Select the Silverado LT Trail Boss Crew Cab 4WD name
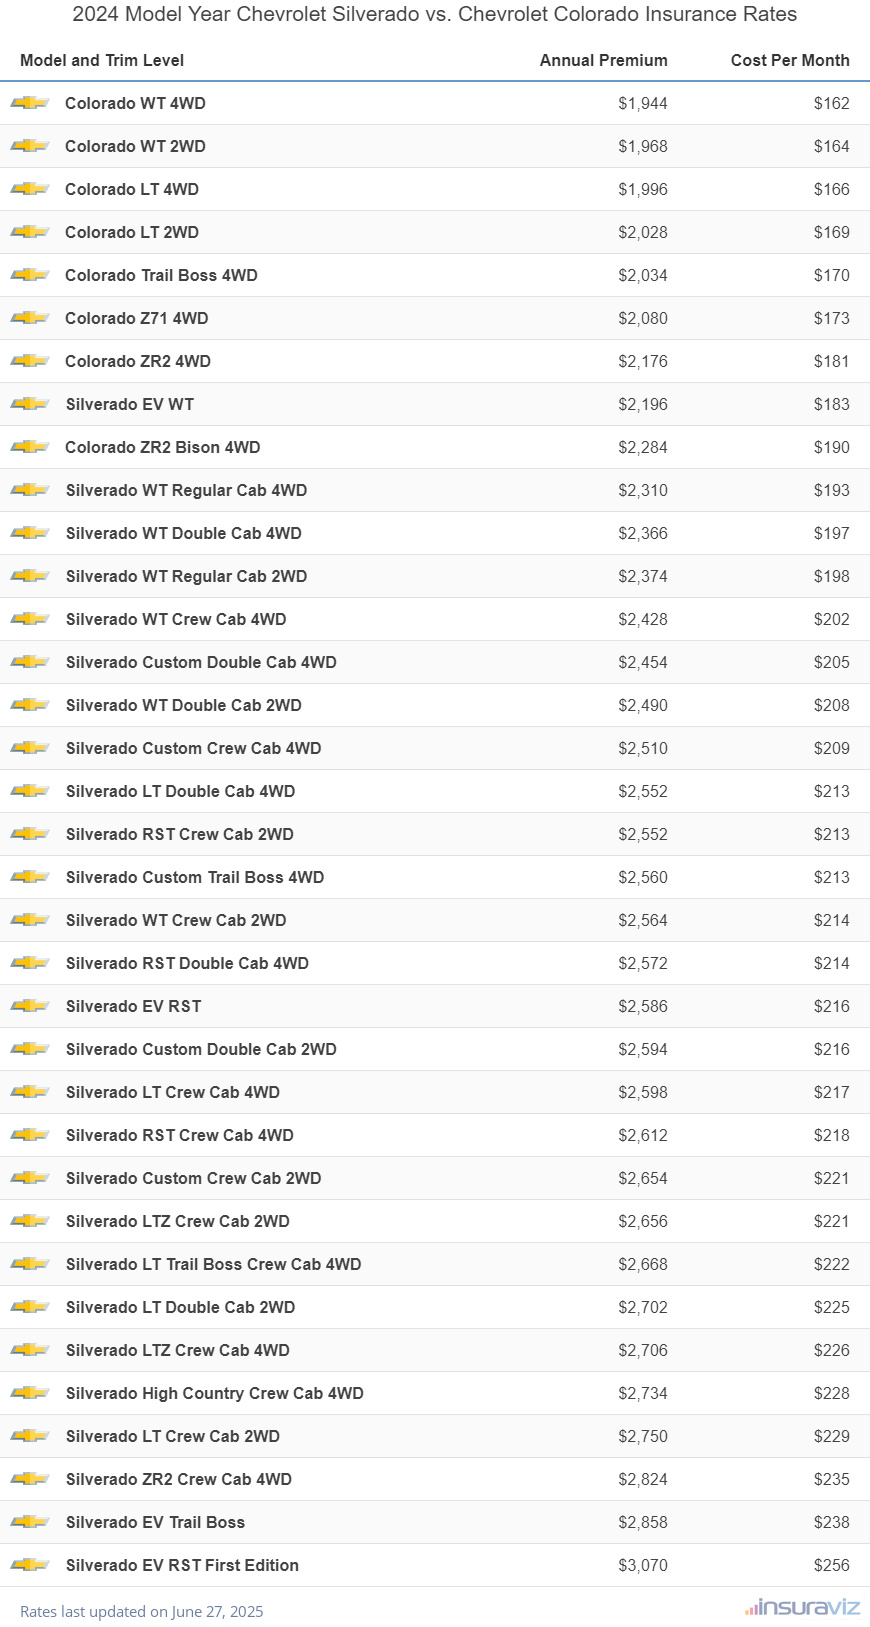 [x=214, y=1264]
